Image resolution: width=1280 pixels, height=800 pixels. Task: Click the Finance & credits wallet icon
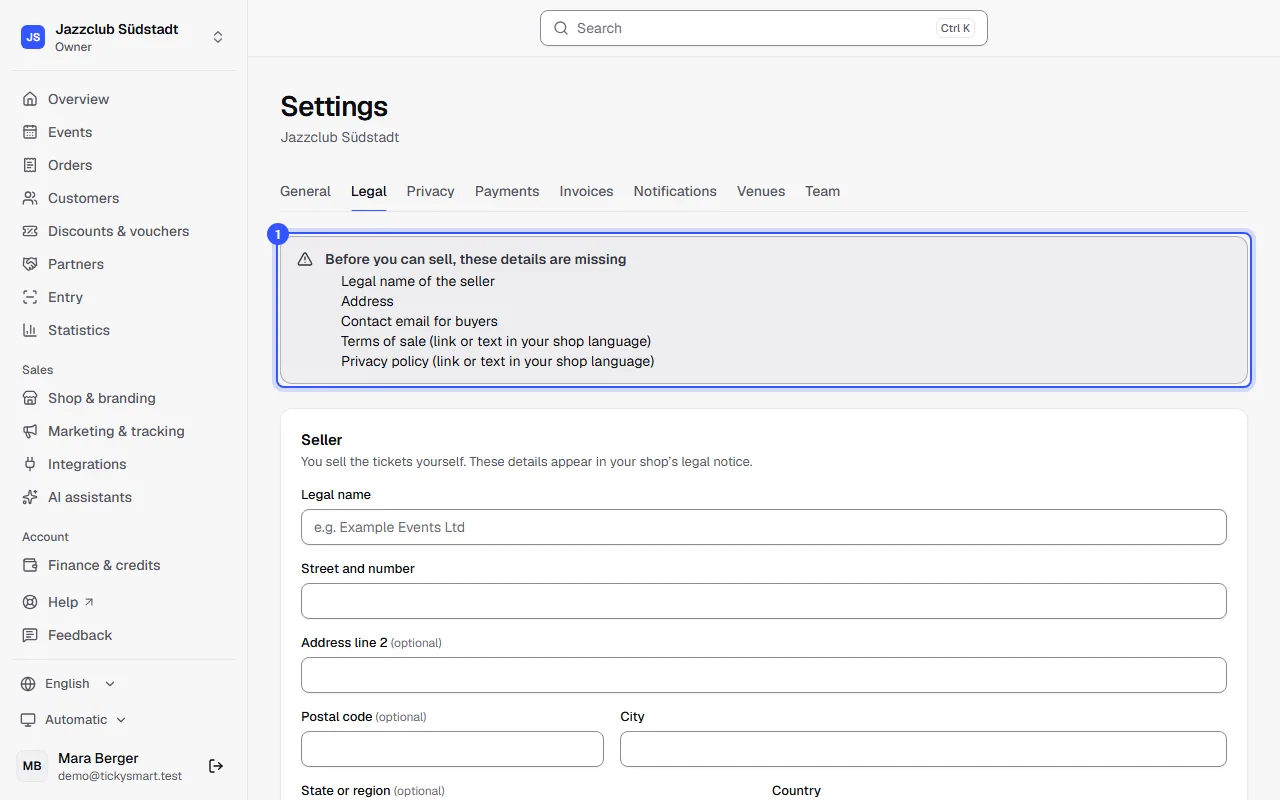30,565
